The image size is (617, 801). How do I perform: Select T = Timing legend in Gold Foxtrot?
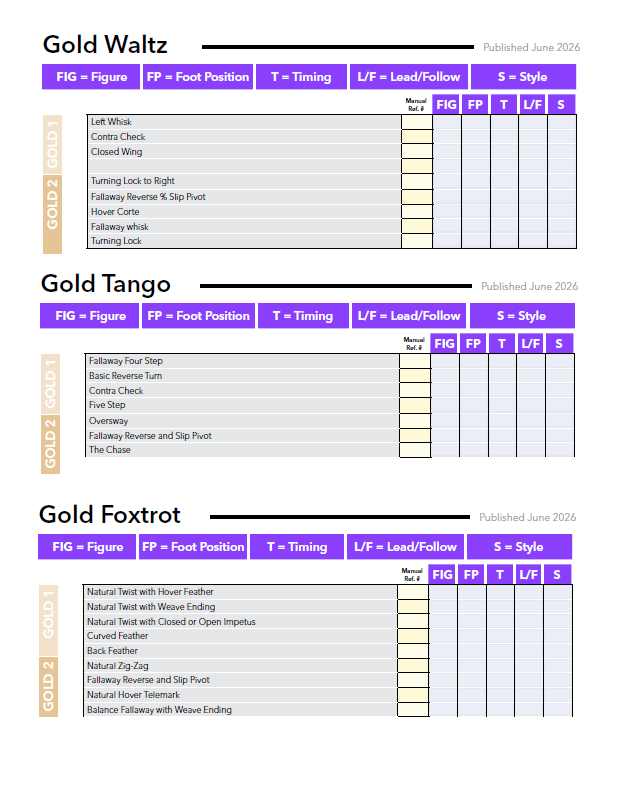297,547
